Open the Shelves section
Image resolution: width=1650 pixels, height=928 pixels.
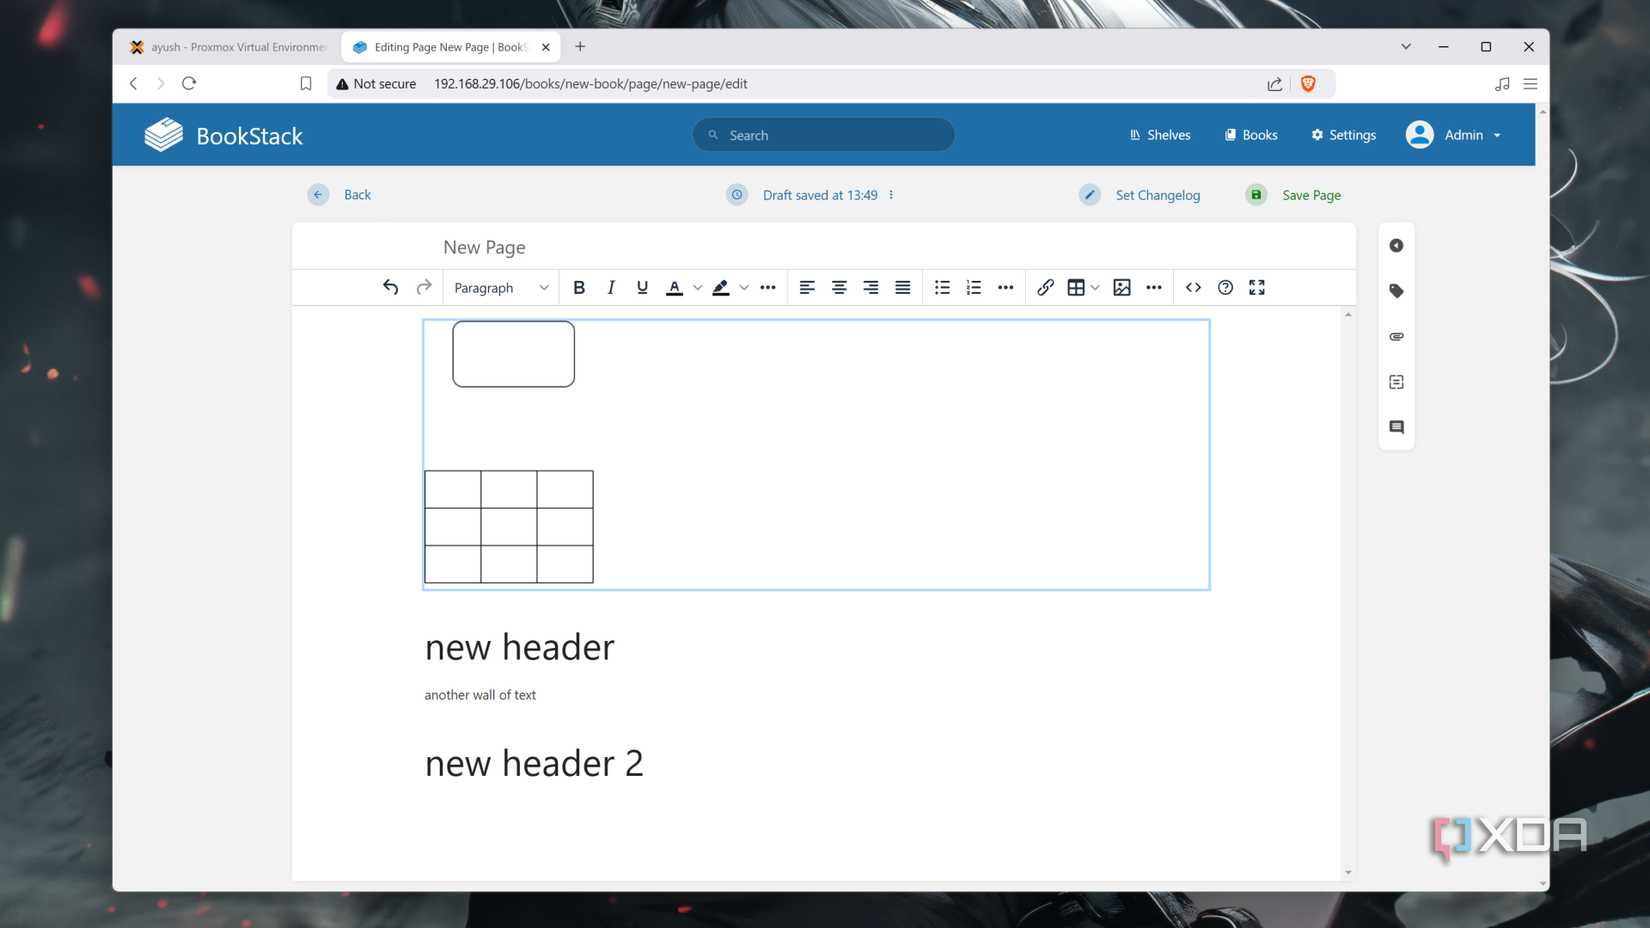coord(1159,134)
